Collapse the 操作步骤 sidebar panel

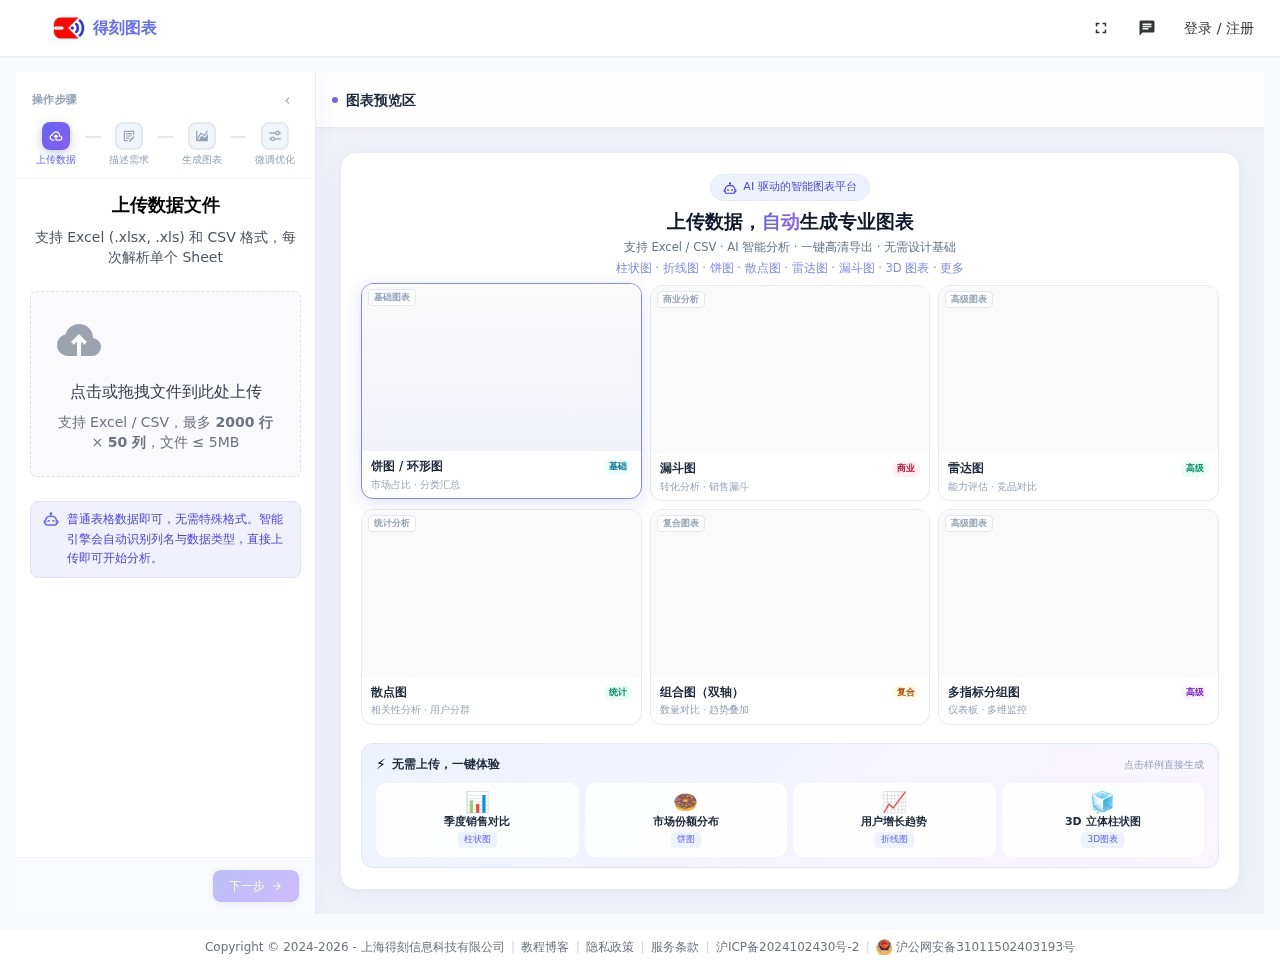287,100
